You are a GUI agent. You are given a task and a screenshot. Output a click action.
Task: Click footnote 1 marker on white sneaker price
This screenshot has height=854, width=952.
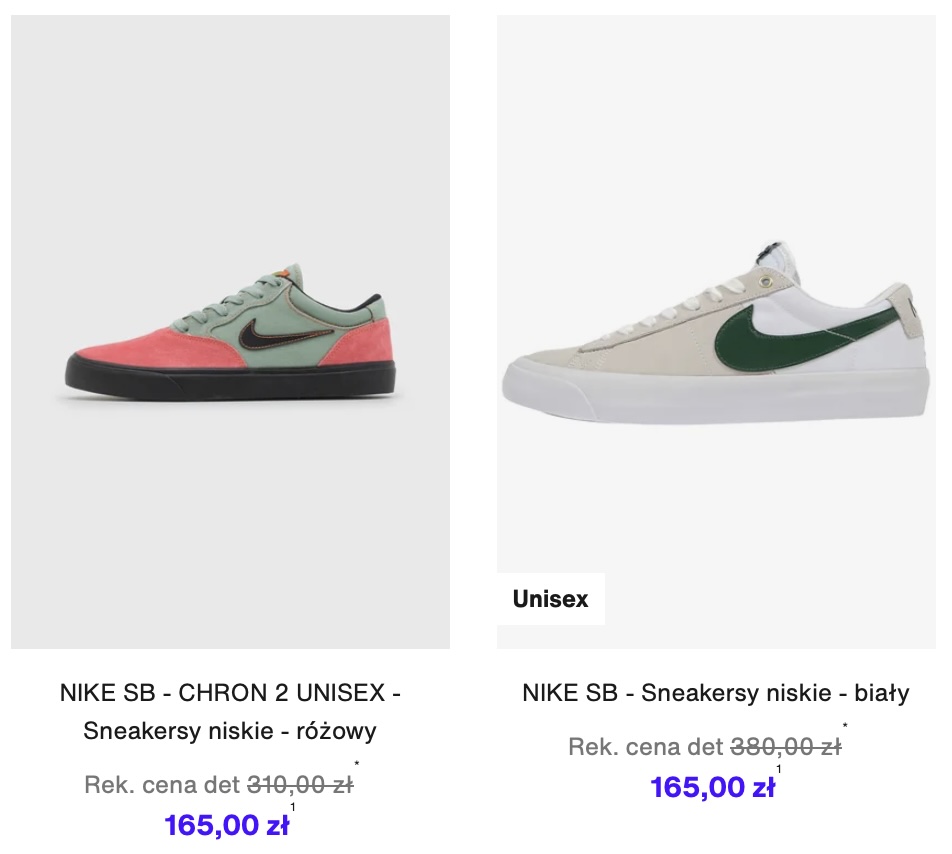[779, 769]
